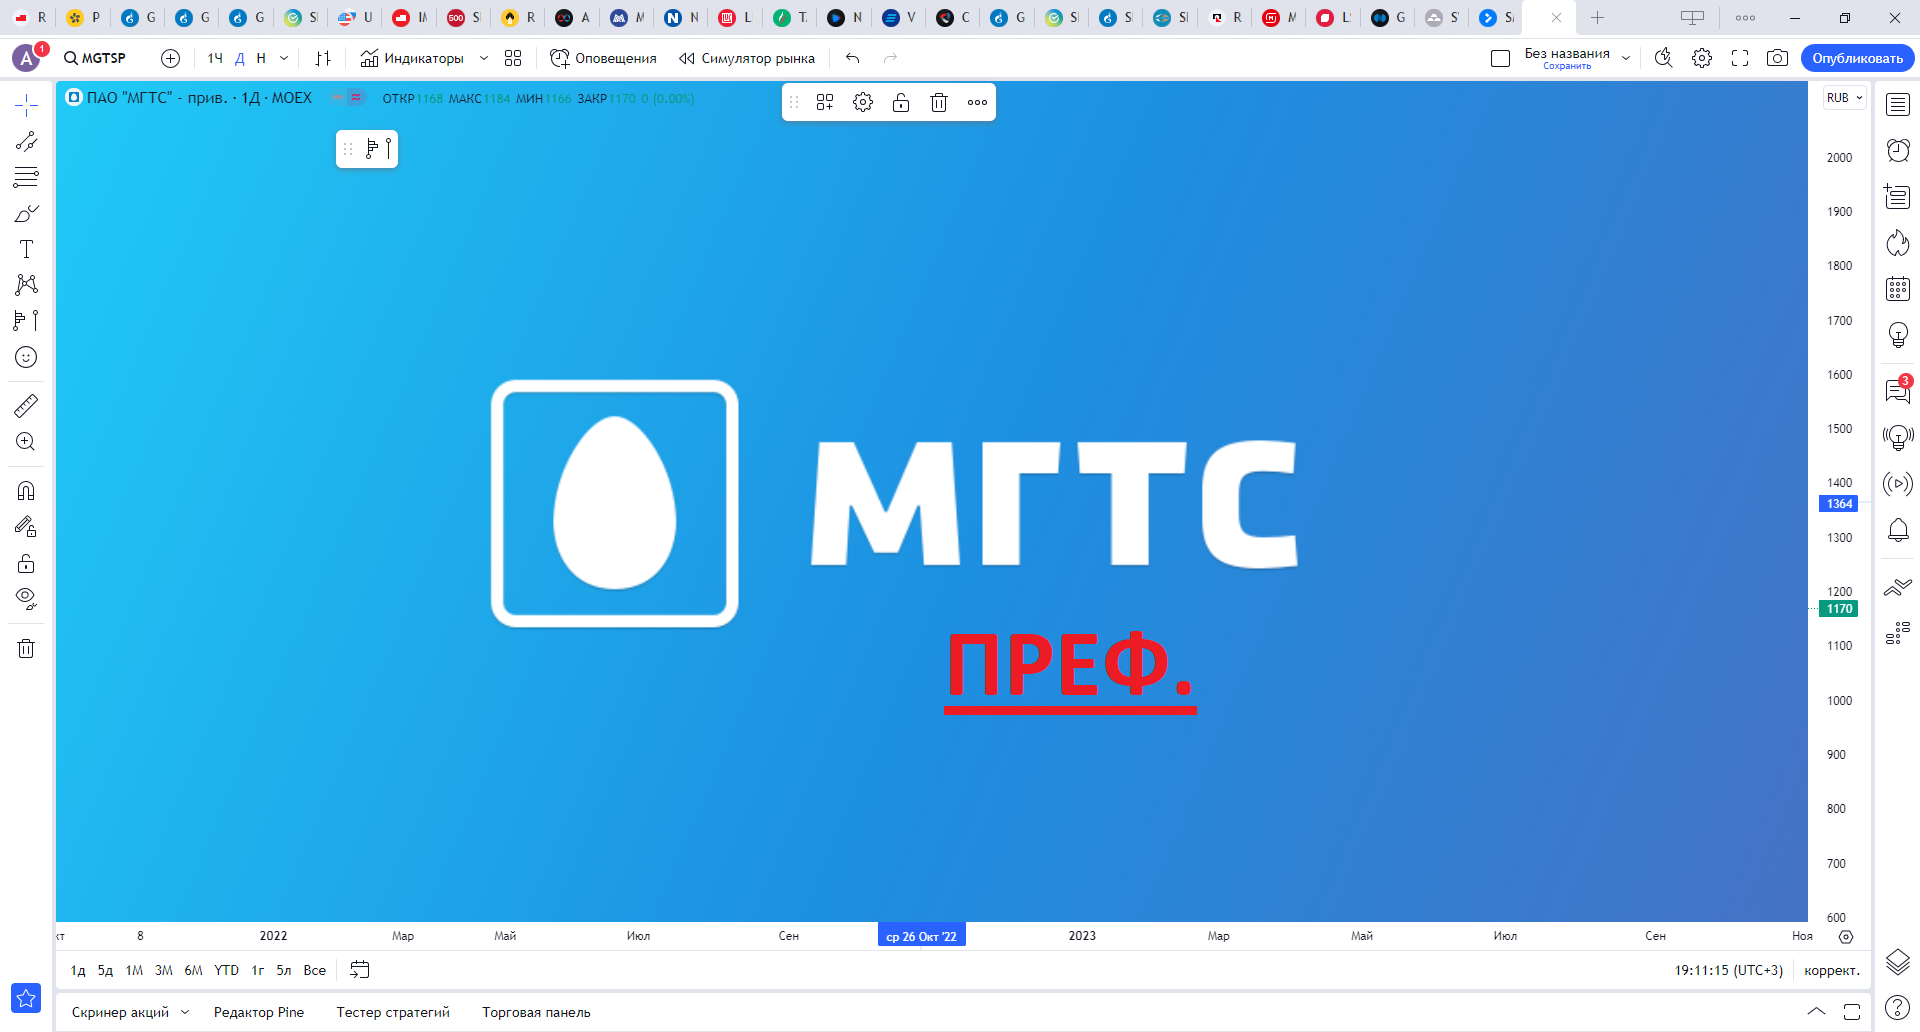Select the Все date range
This screenshot has width=1920, height=1032.
click(x=315, y=970)
